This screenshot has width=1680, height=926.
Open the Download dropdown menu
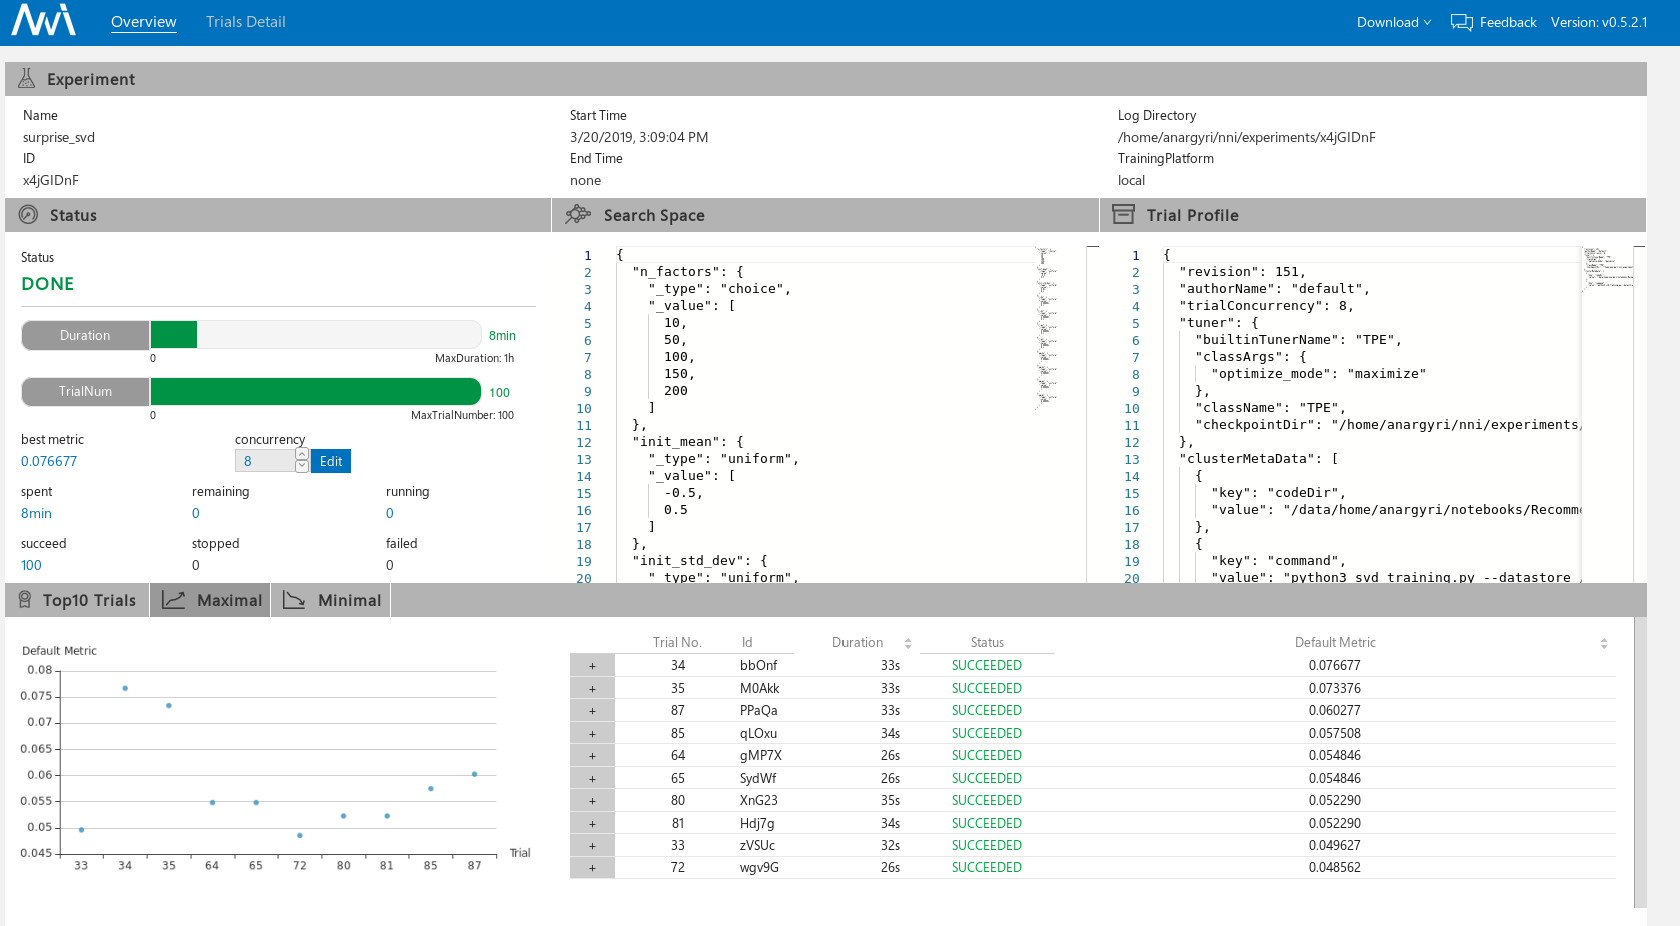[x=1393, y=22]
